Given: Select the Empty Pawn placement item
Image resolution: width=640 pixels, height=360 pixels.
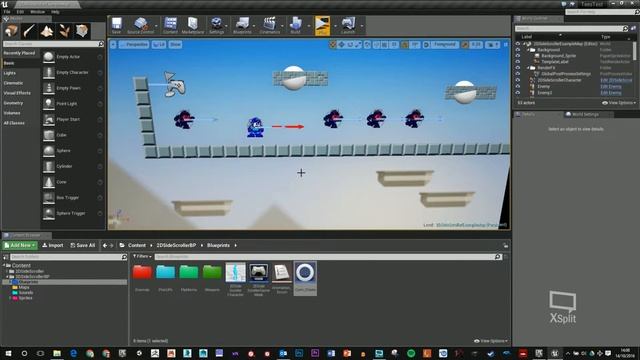Looking at the screenshot, I should tap(73, 88).
